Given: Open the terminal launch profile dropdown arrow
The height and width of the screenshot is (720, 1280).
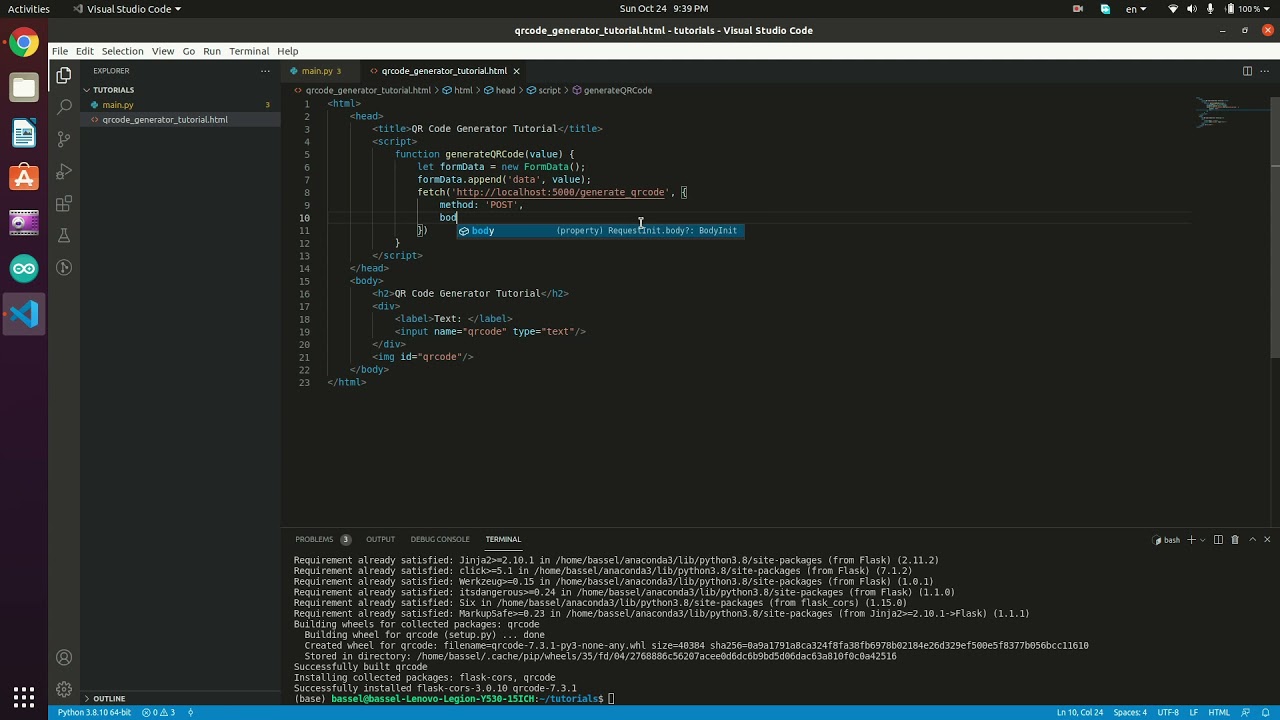Looking at the screenshot, I should click(1202, 539).
